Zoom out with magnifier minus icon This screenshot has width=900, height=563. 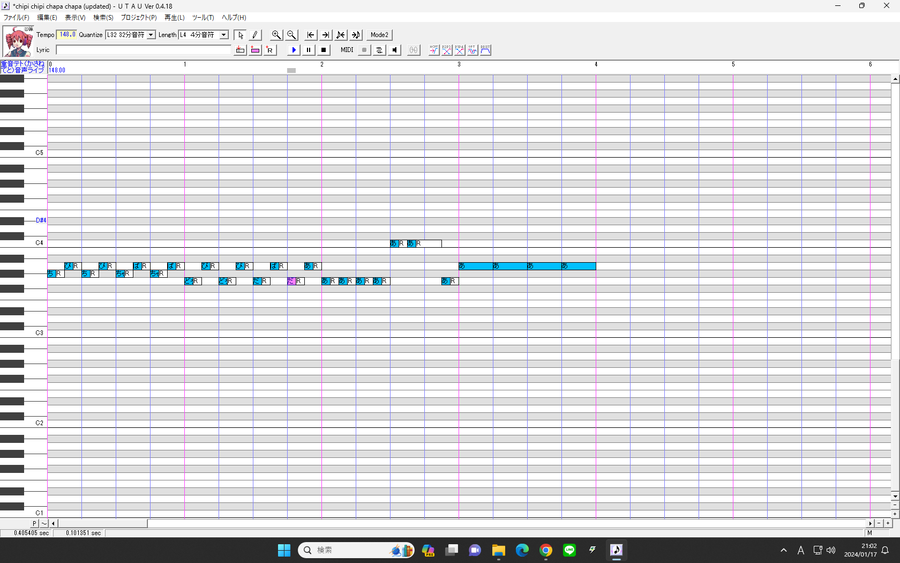[x=291, y=35]
